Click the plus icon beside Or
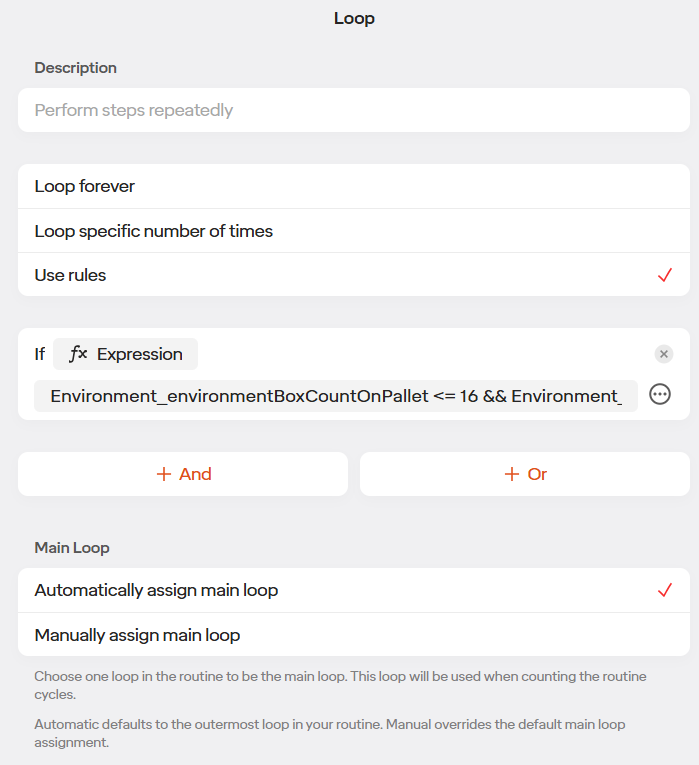The width and height of the screenshot is (699, 765). [x=512, y=474]
